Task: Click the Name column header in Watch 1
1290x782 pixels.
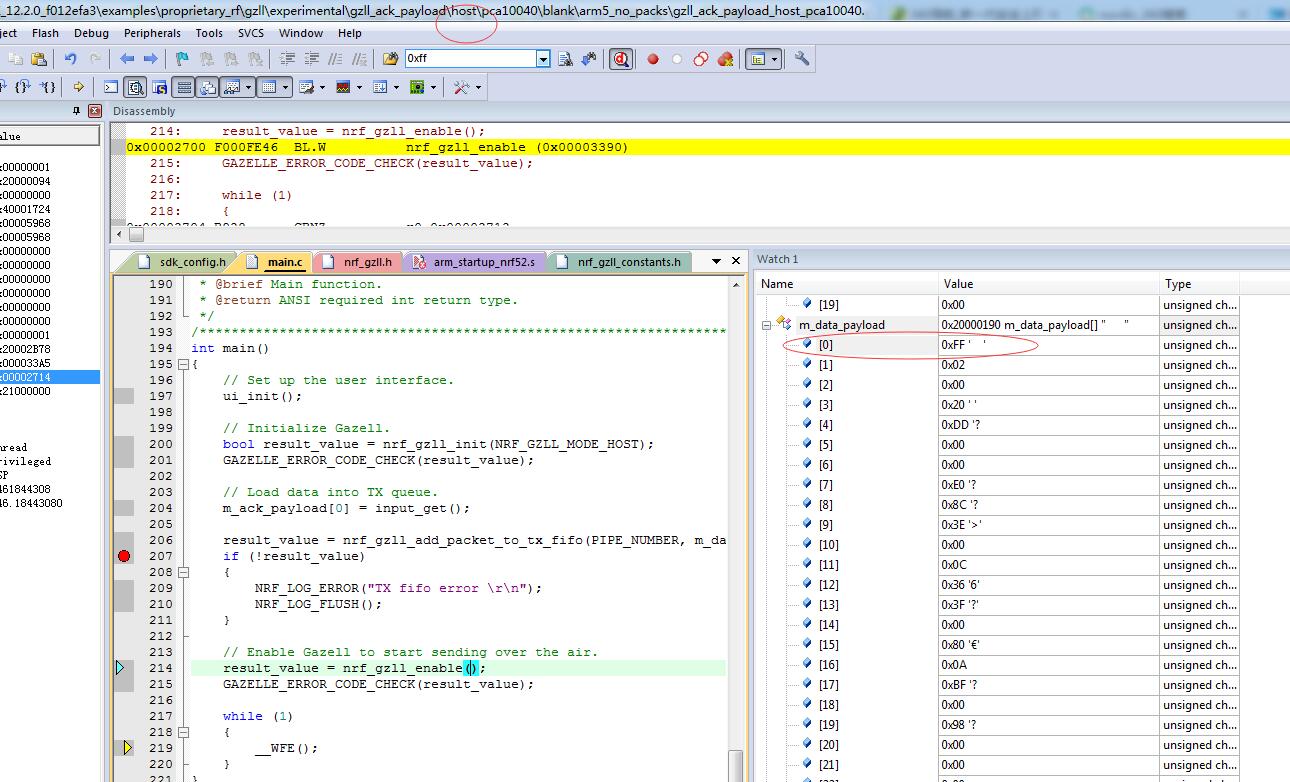Action: 847,284
